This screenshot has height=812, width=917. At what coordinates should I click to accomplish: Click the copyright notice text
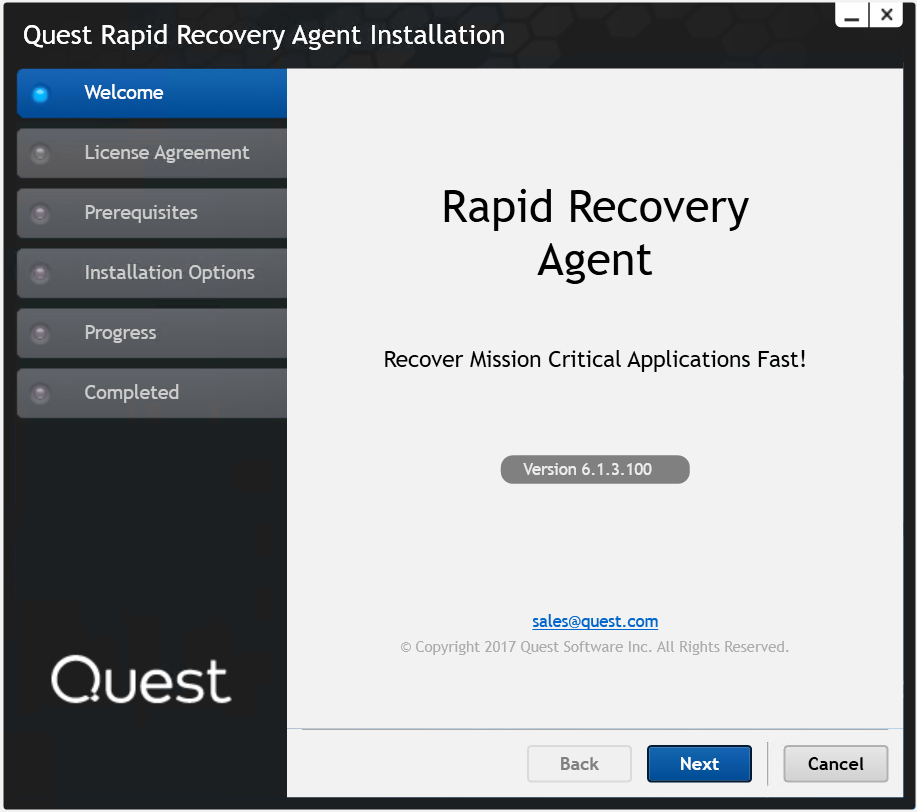click(594, 646)
